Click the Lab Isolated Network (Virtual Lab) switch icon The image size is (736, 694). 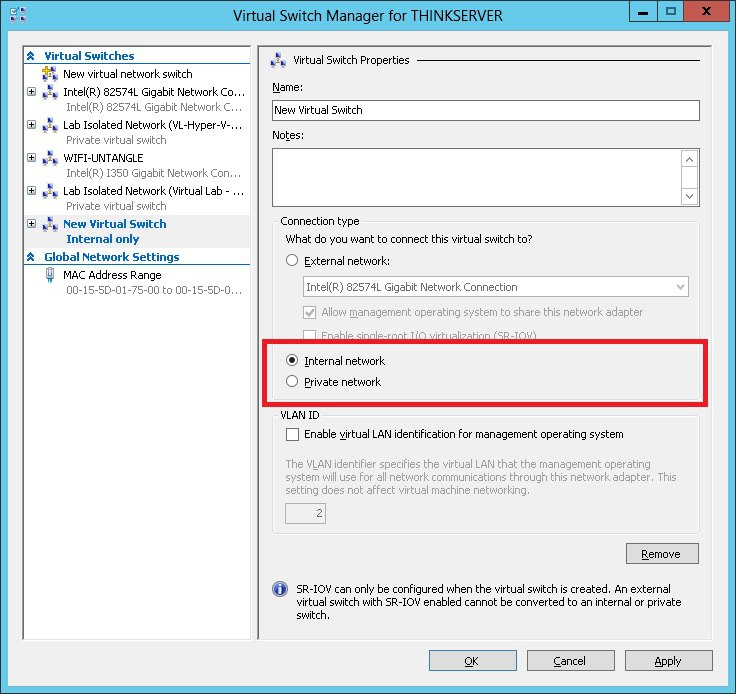point(50,191)
